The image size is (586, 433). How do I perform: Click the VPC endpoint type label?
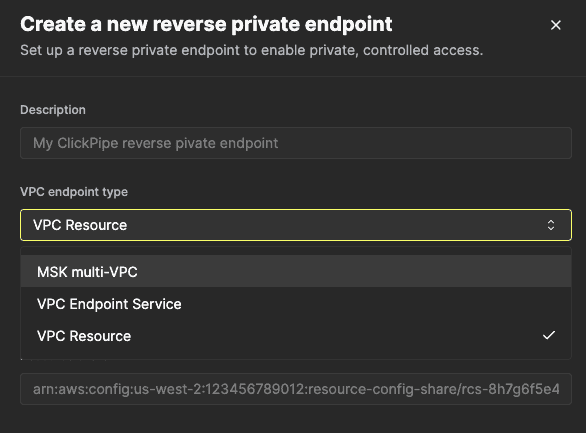click(74, 192)
